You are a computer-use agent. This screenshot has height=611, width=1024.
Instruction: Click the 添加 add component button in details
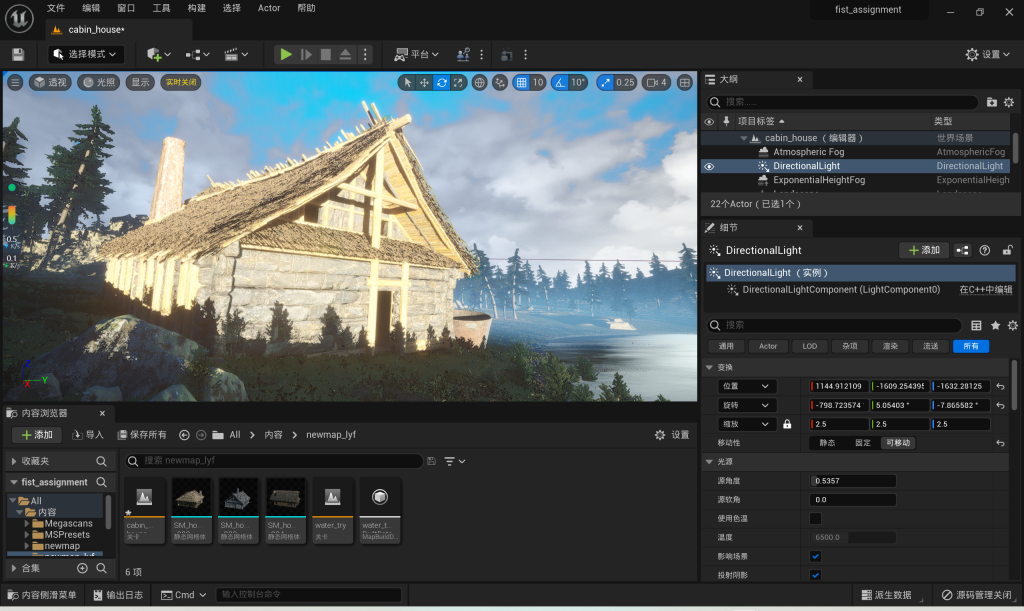pyautogui.click(x=924, y=250)
